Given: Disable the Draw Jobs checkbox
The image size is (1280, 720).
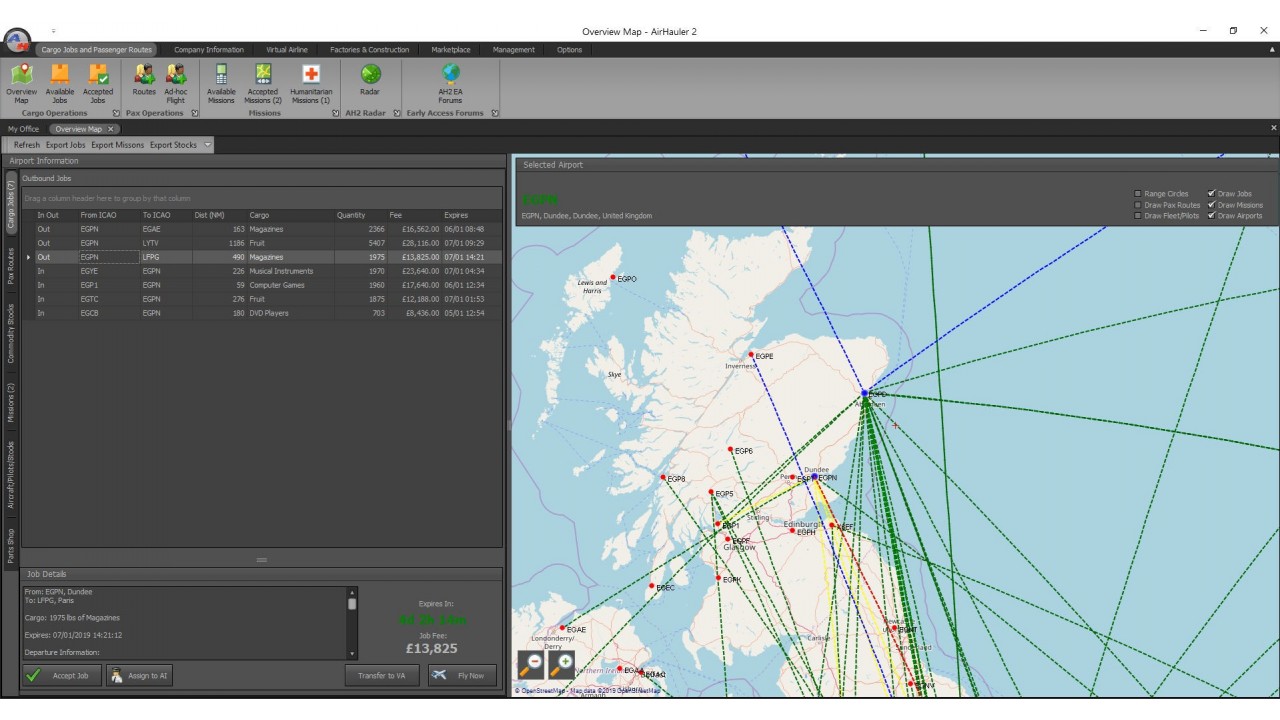Looking at the screenshot, I should pos(1211,193).
